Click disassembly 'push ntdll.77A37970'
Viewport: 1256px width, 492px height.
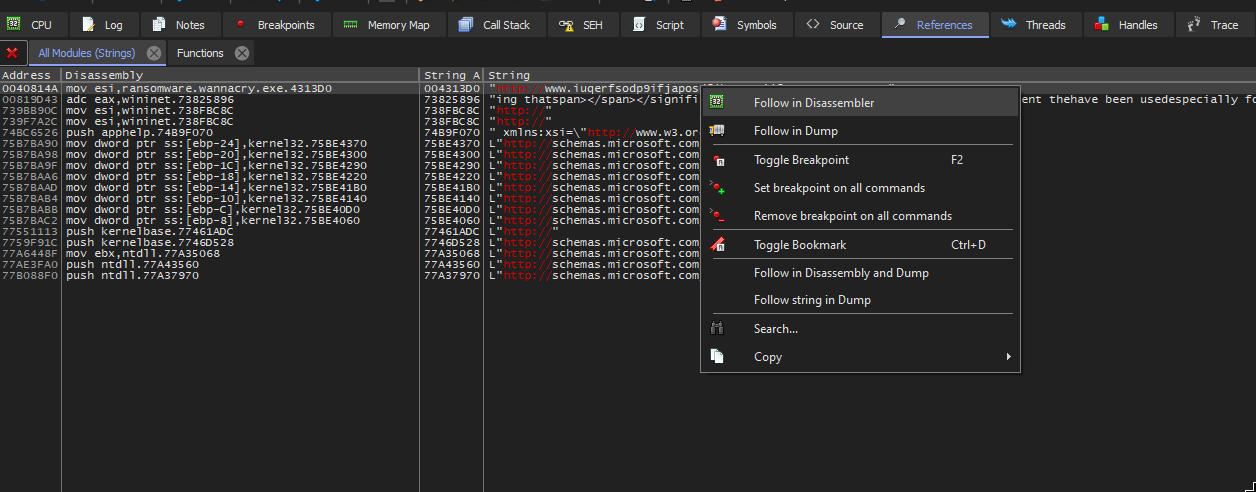(x=132, y=275)
